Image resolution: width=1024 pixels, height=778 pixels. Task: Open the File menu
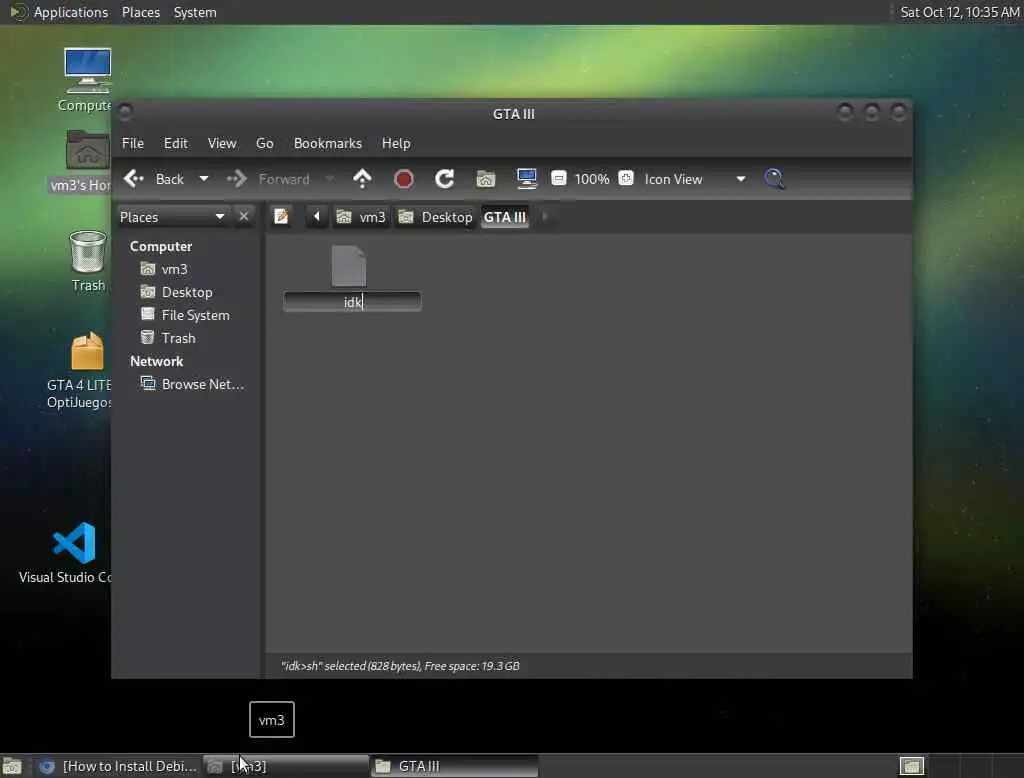point(133,143)
